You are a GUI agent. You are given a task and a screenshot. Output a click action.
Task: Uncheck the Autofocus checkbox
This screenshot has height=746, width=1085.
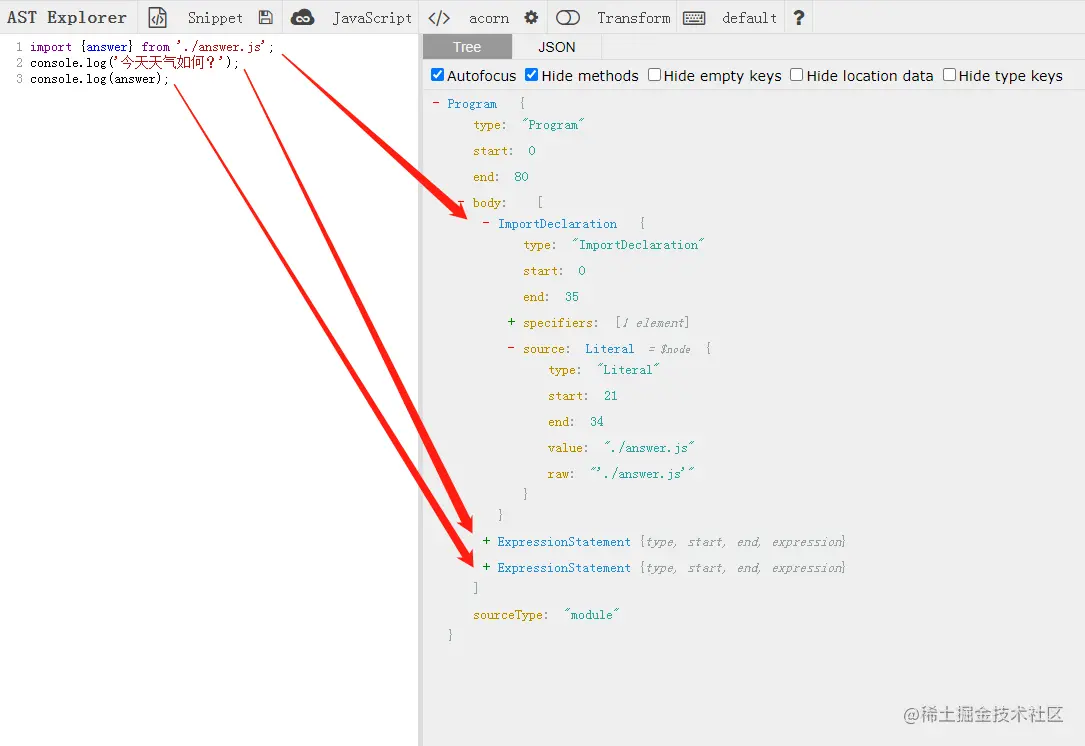coord(437,75)
